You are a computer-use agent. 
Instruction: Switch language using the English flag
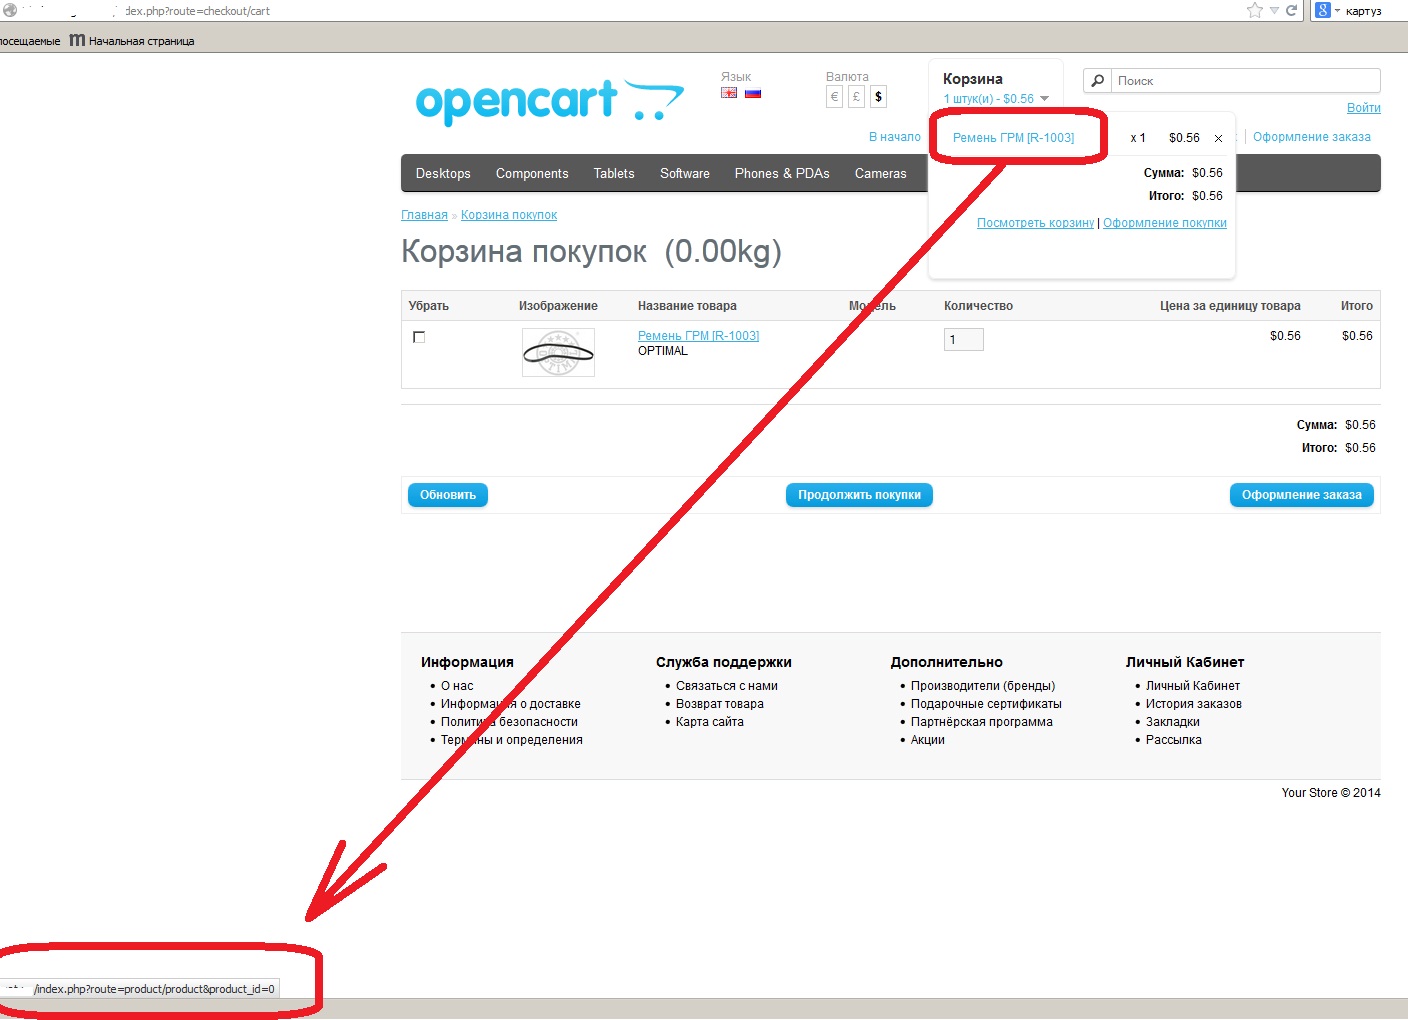[x=729, y=93]
